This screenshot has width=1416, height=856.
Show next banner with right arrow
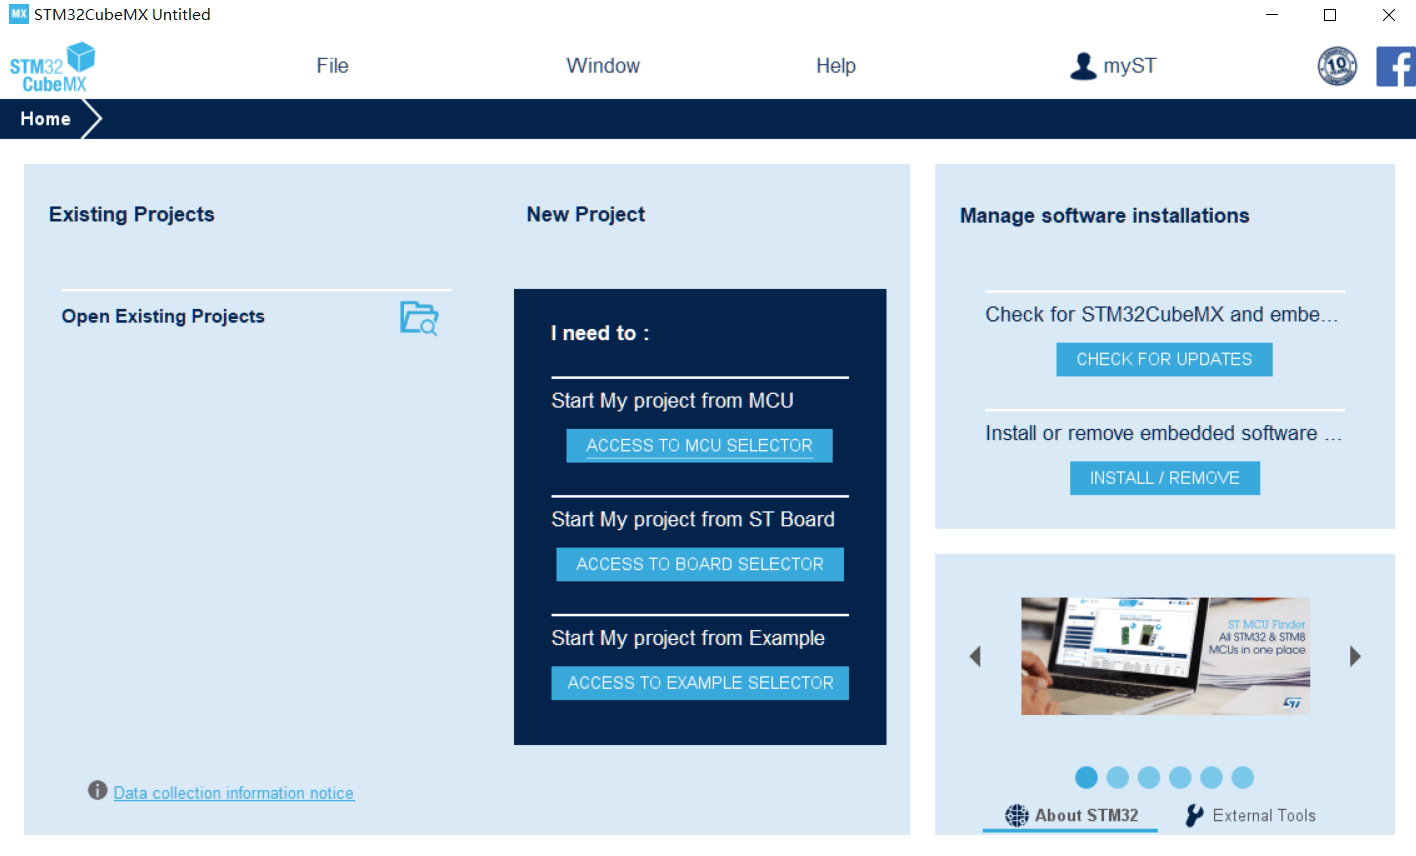pos(1355,657)
